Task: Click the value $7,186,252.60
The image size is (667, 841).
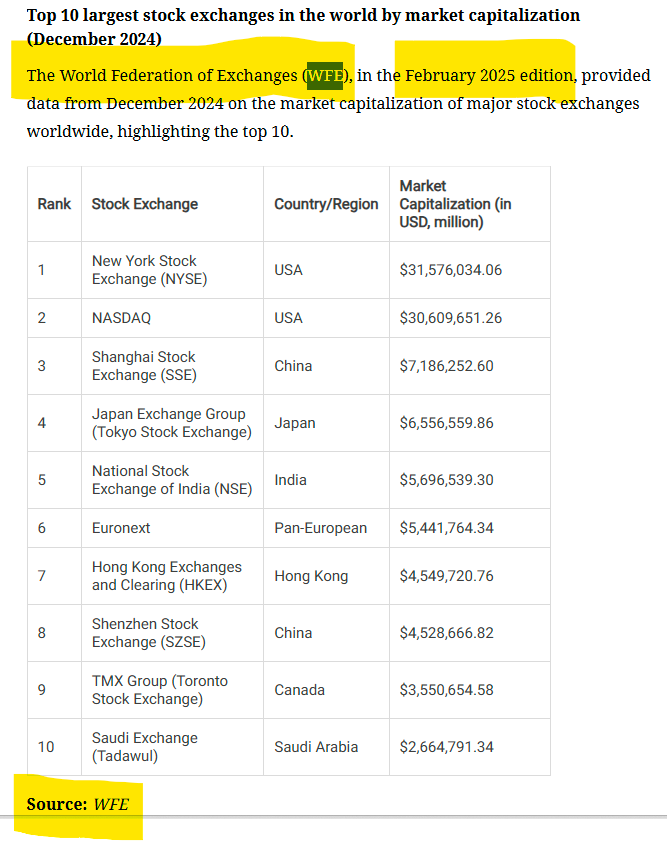Action: [x=446, y=366]
